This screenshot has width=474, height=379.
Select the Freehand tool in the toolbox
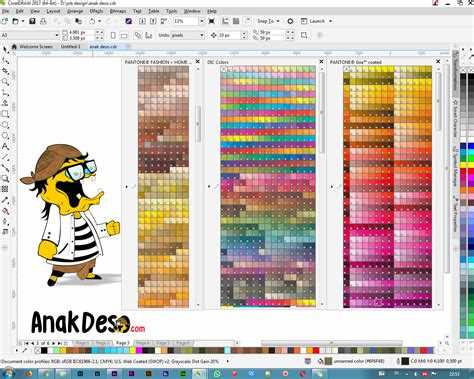click(5, 92)
